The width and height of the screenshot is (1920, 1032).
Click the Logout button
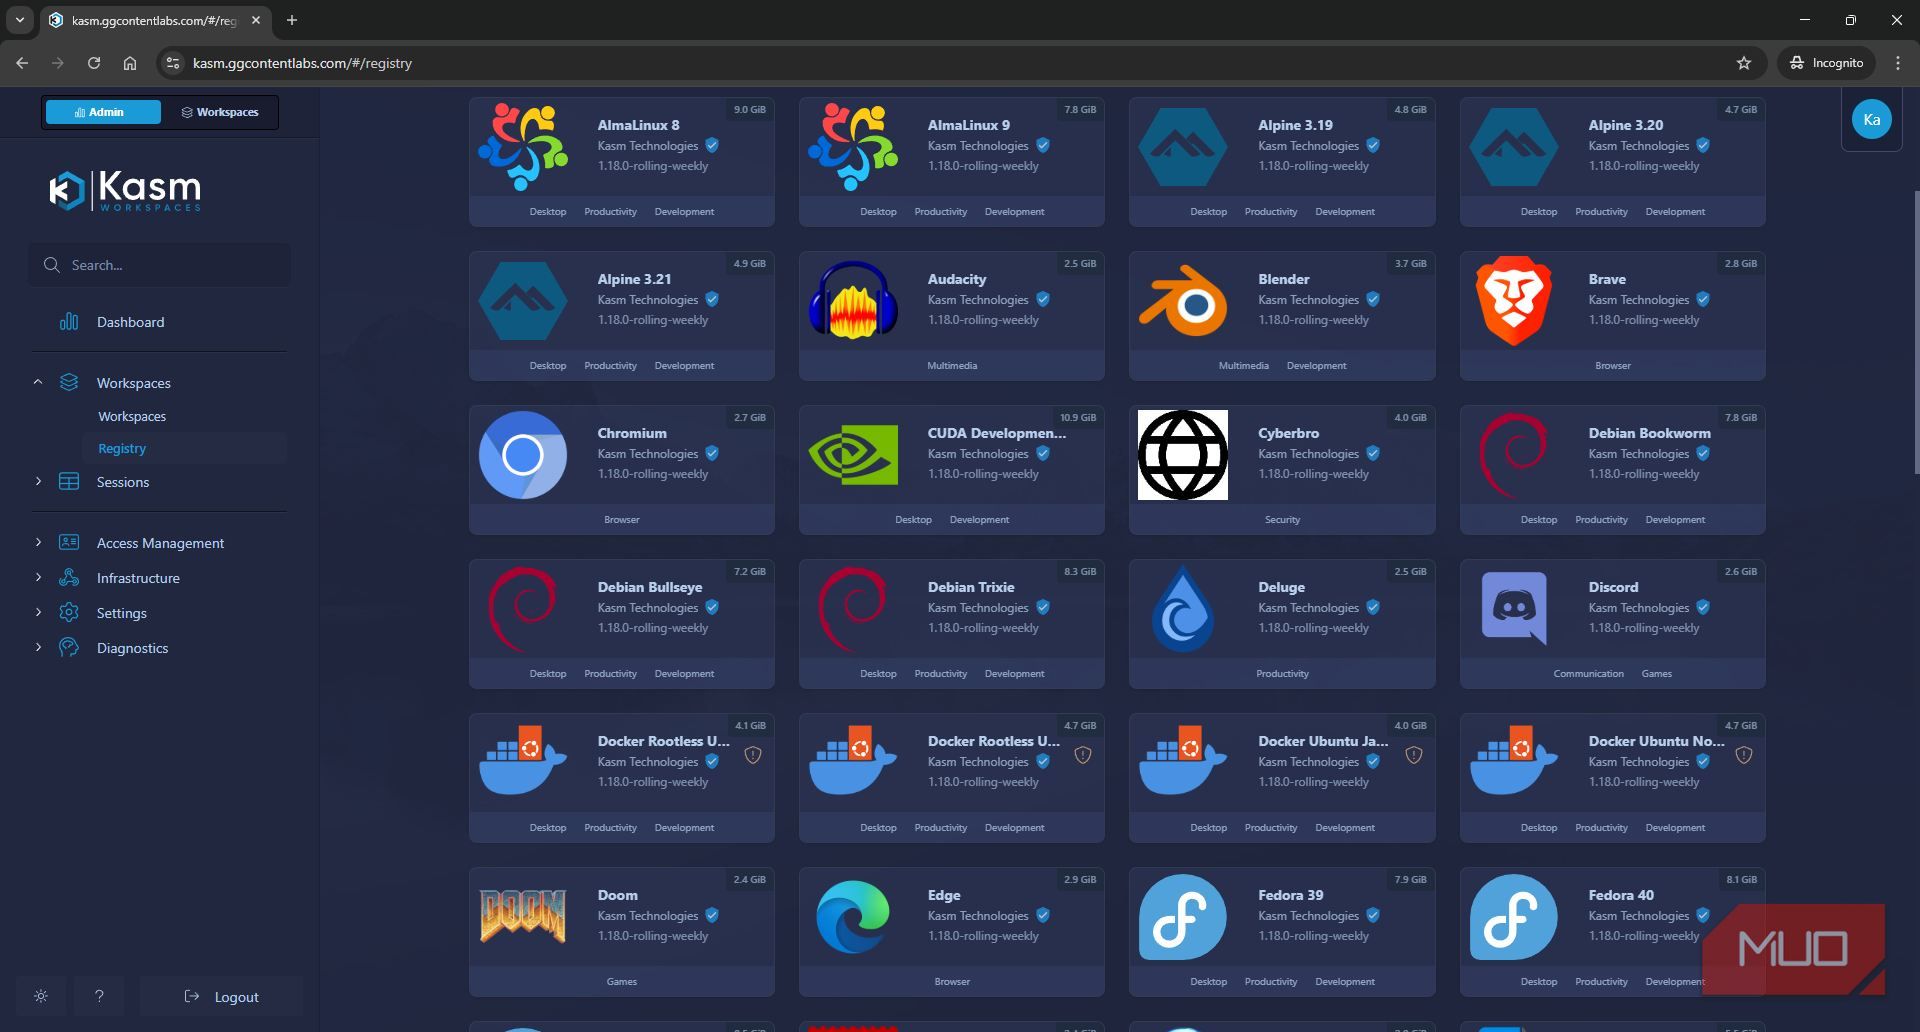(x=221, y=997)
